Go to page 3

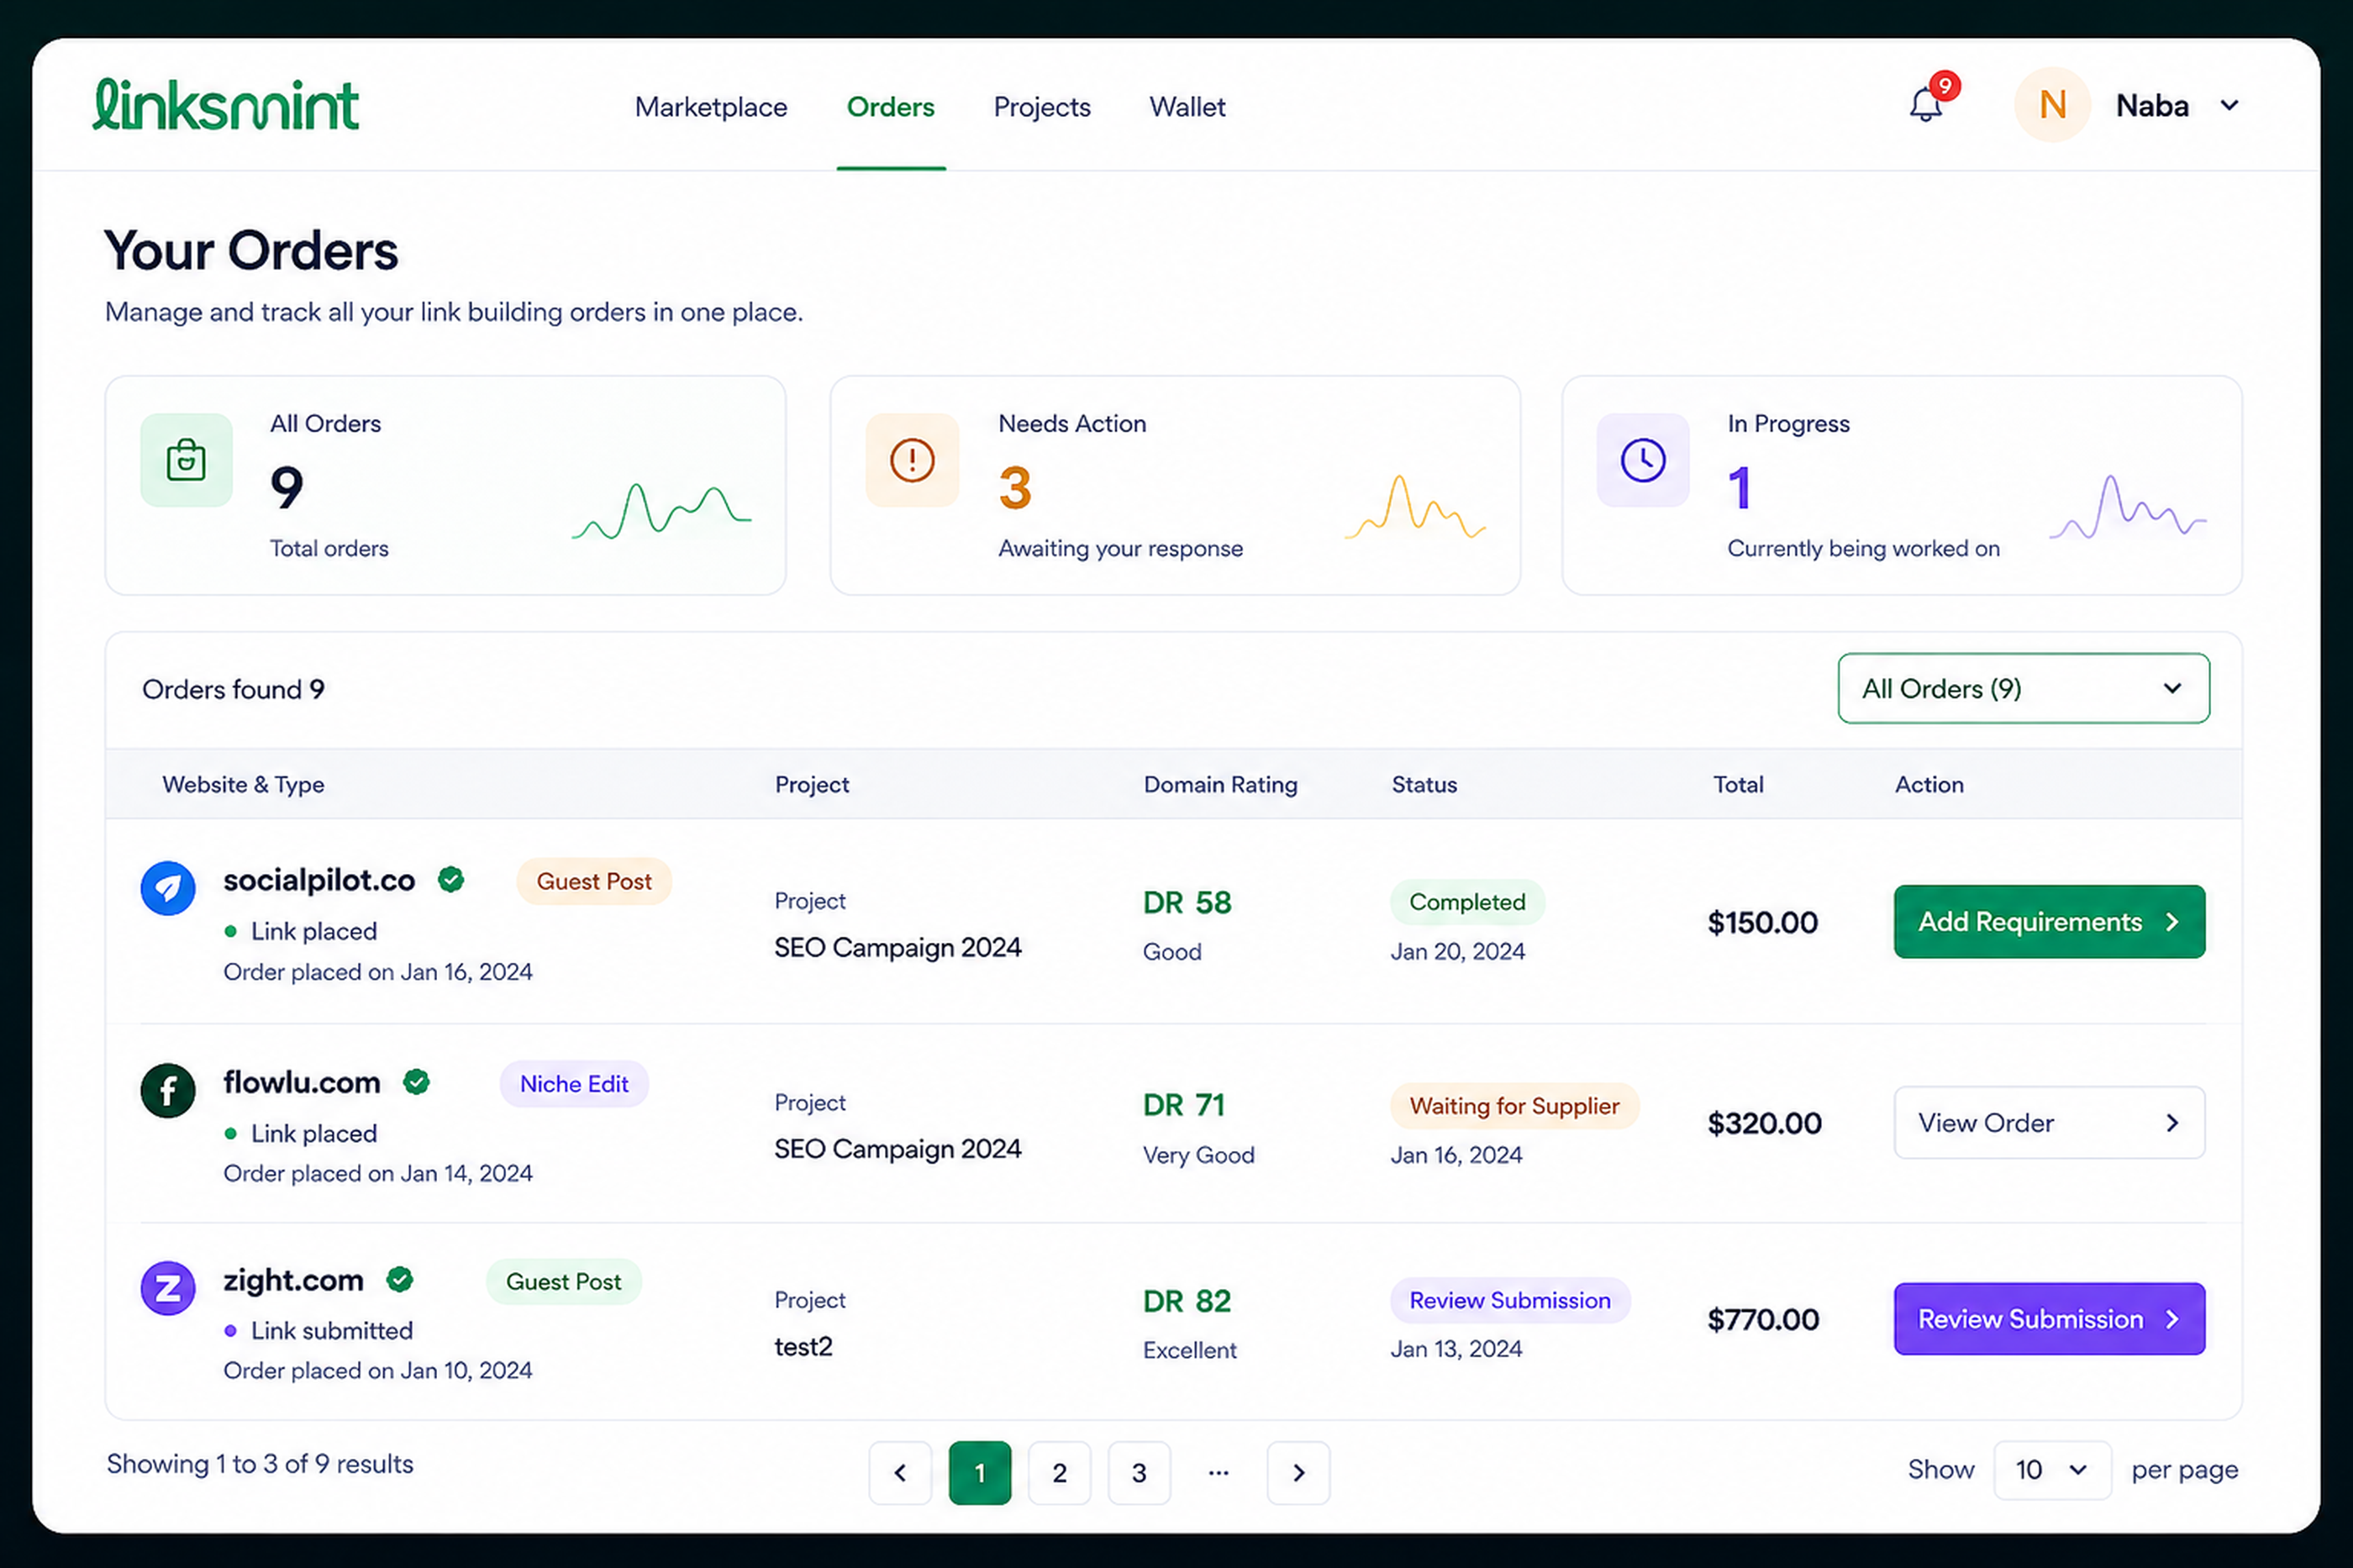pyautogui.click(x=1139, y=1472)
